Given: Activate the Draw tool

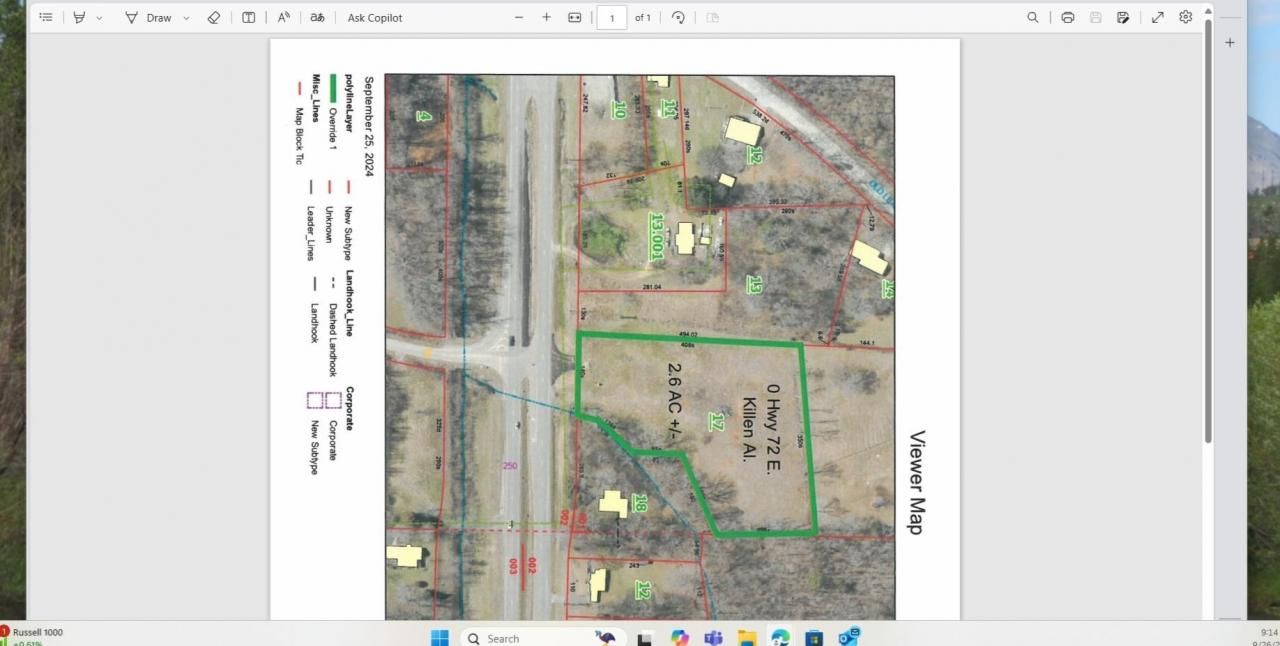Looking at the screenshot, I should 149,17.
